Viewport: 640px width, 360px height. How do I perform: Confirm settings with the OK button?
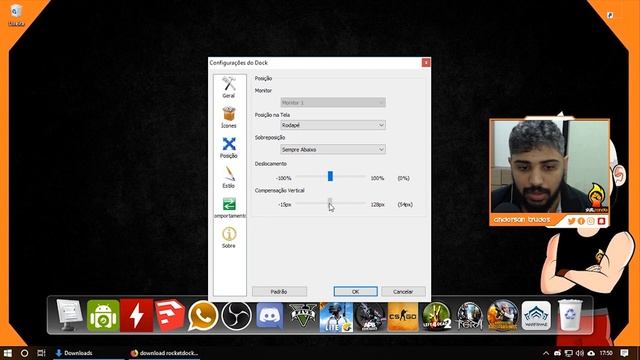click(x=355, y=291)
